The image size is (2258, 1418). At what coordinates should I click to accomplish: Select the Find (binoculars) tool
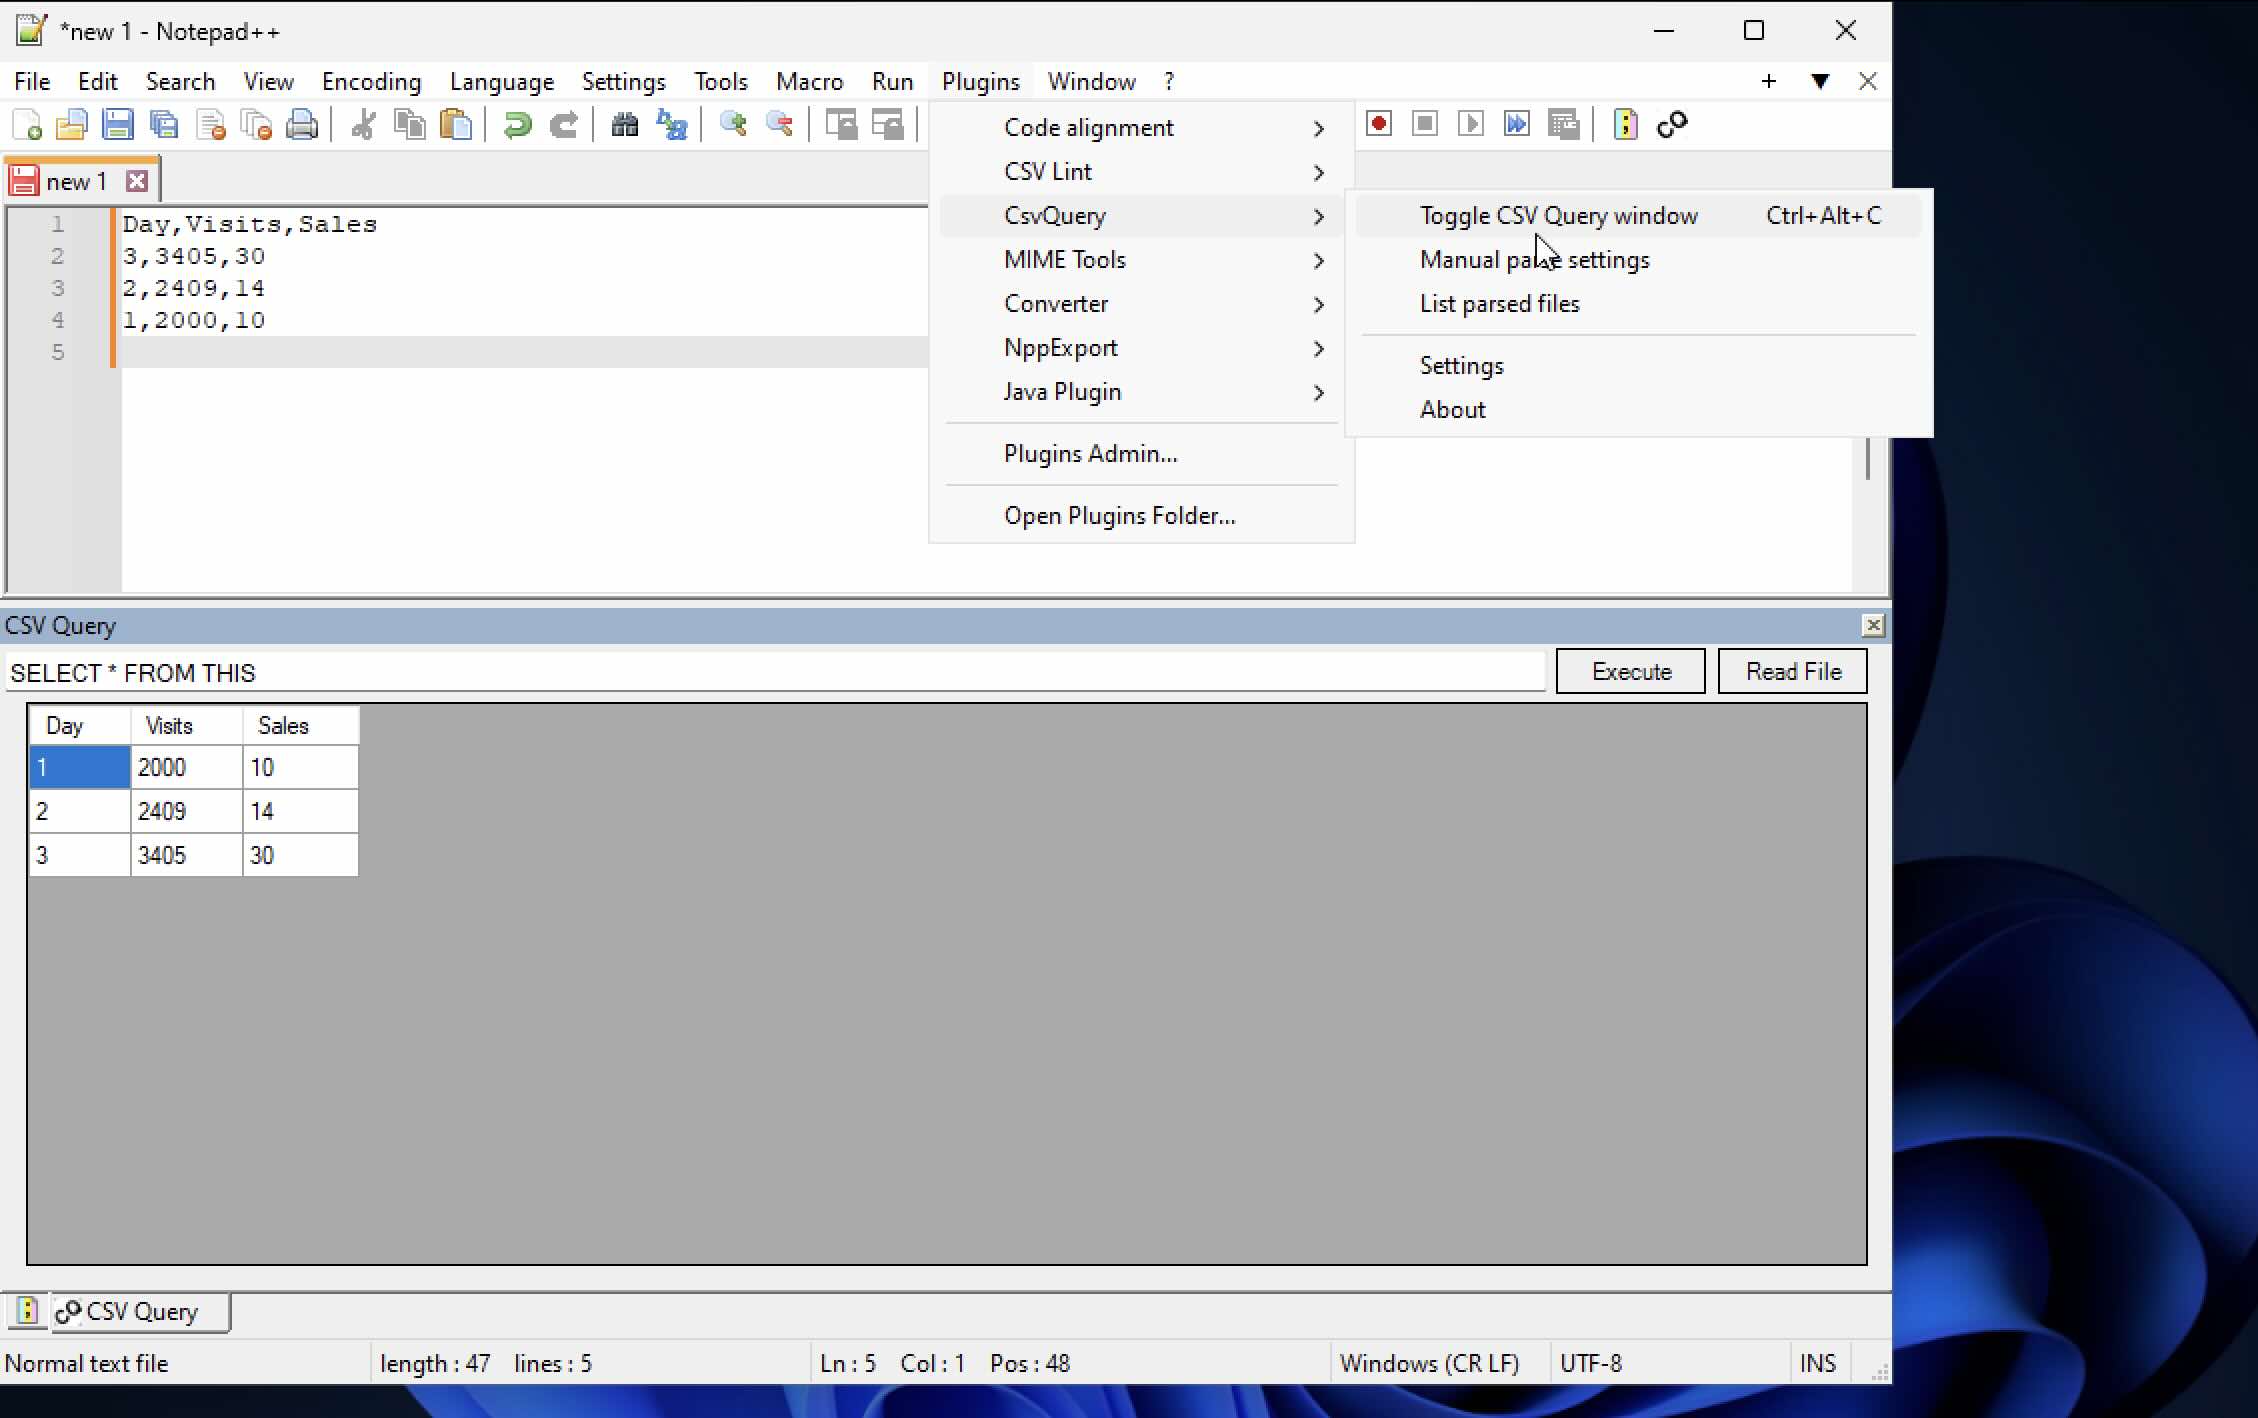click(624, 123)
